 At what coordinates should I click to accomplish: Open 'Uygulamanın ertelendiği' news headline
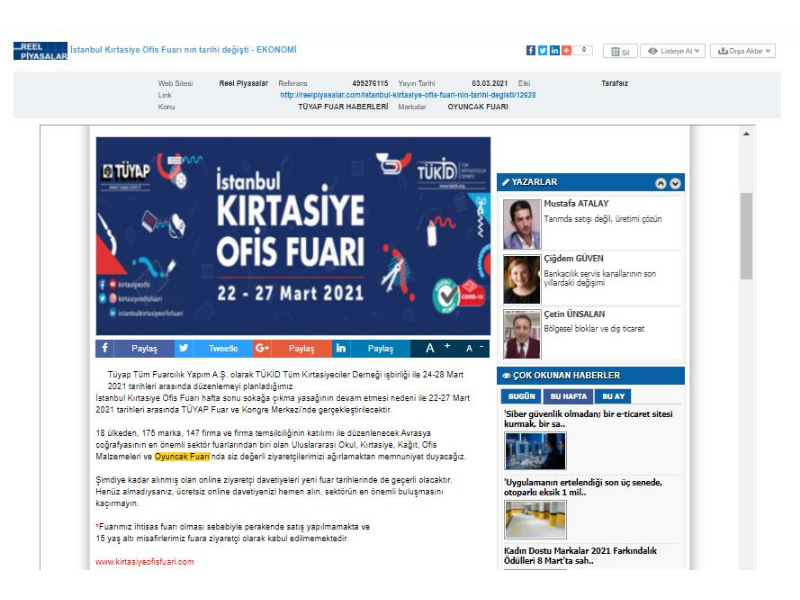point(583,487)
